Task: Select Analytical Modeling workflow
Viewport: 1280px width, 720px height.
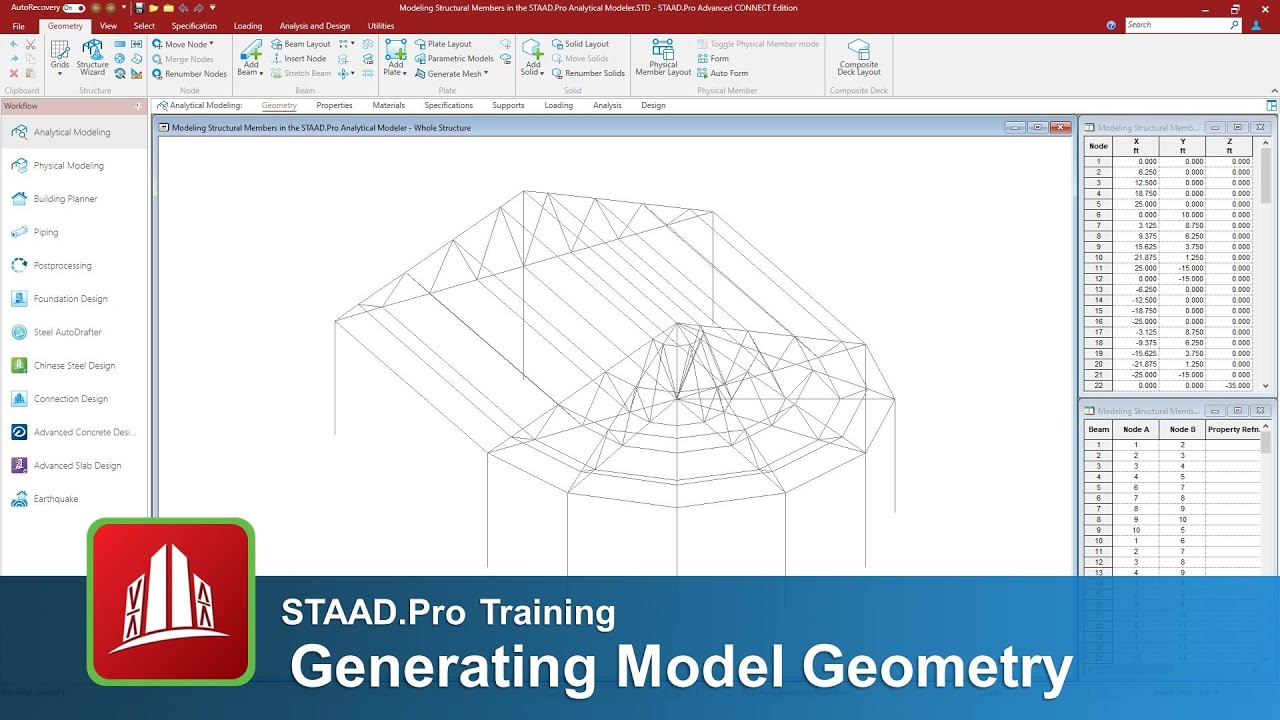Action: click(75, 132)
